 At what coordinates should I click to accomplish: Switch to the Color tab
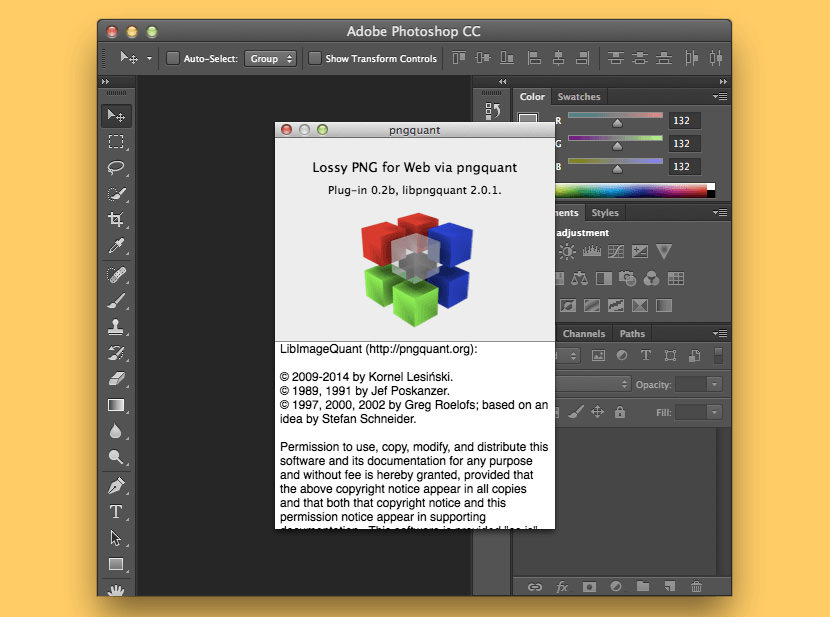[x=532, y=96]
